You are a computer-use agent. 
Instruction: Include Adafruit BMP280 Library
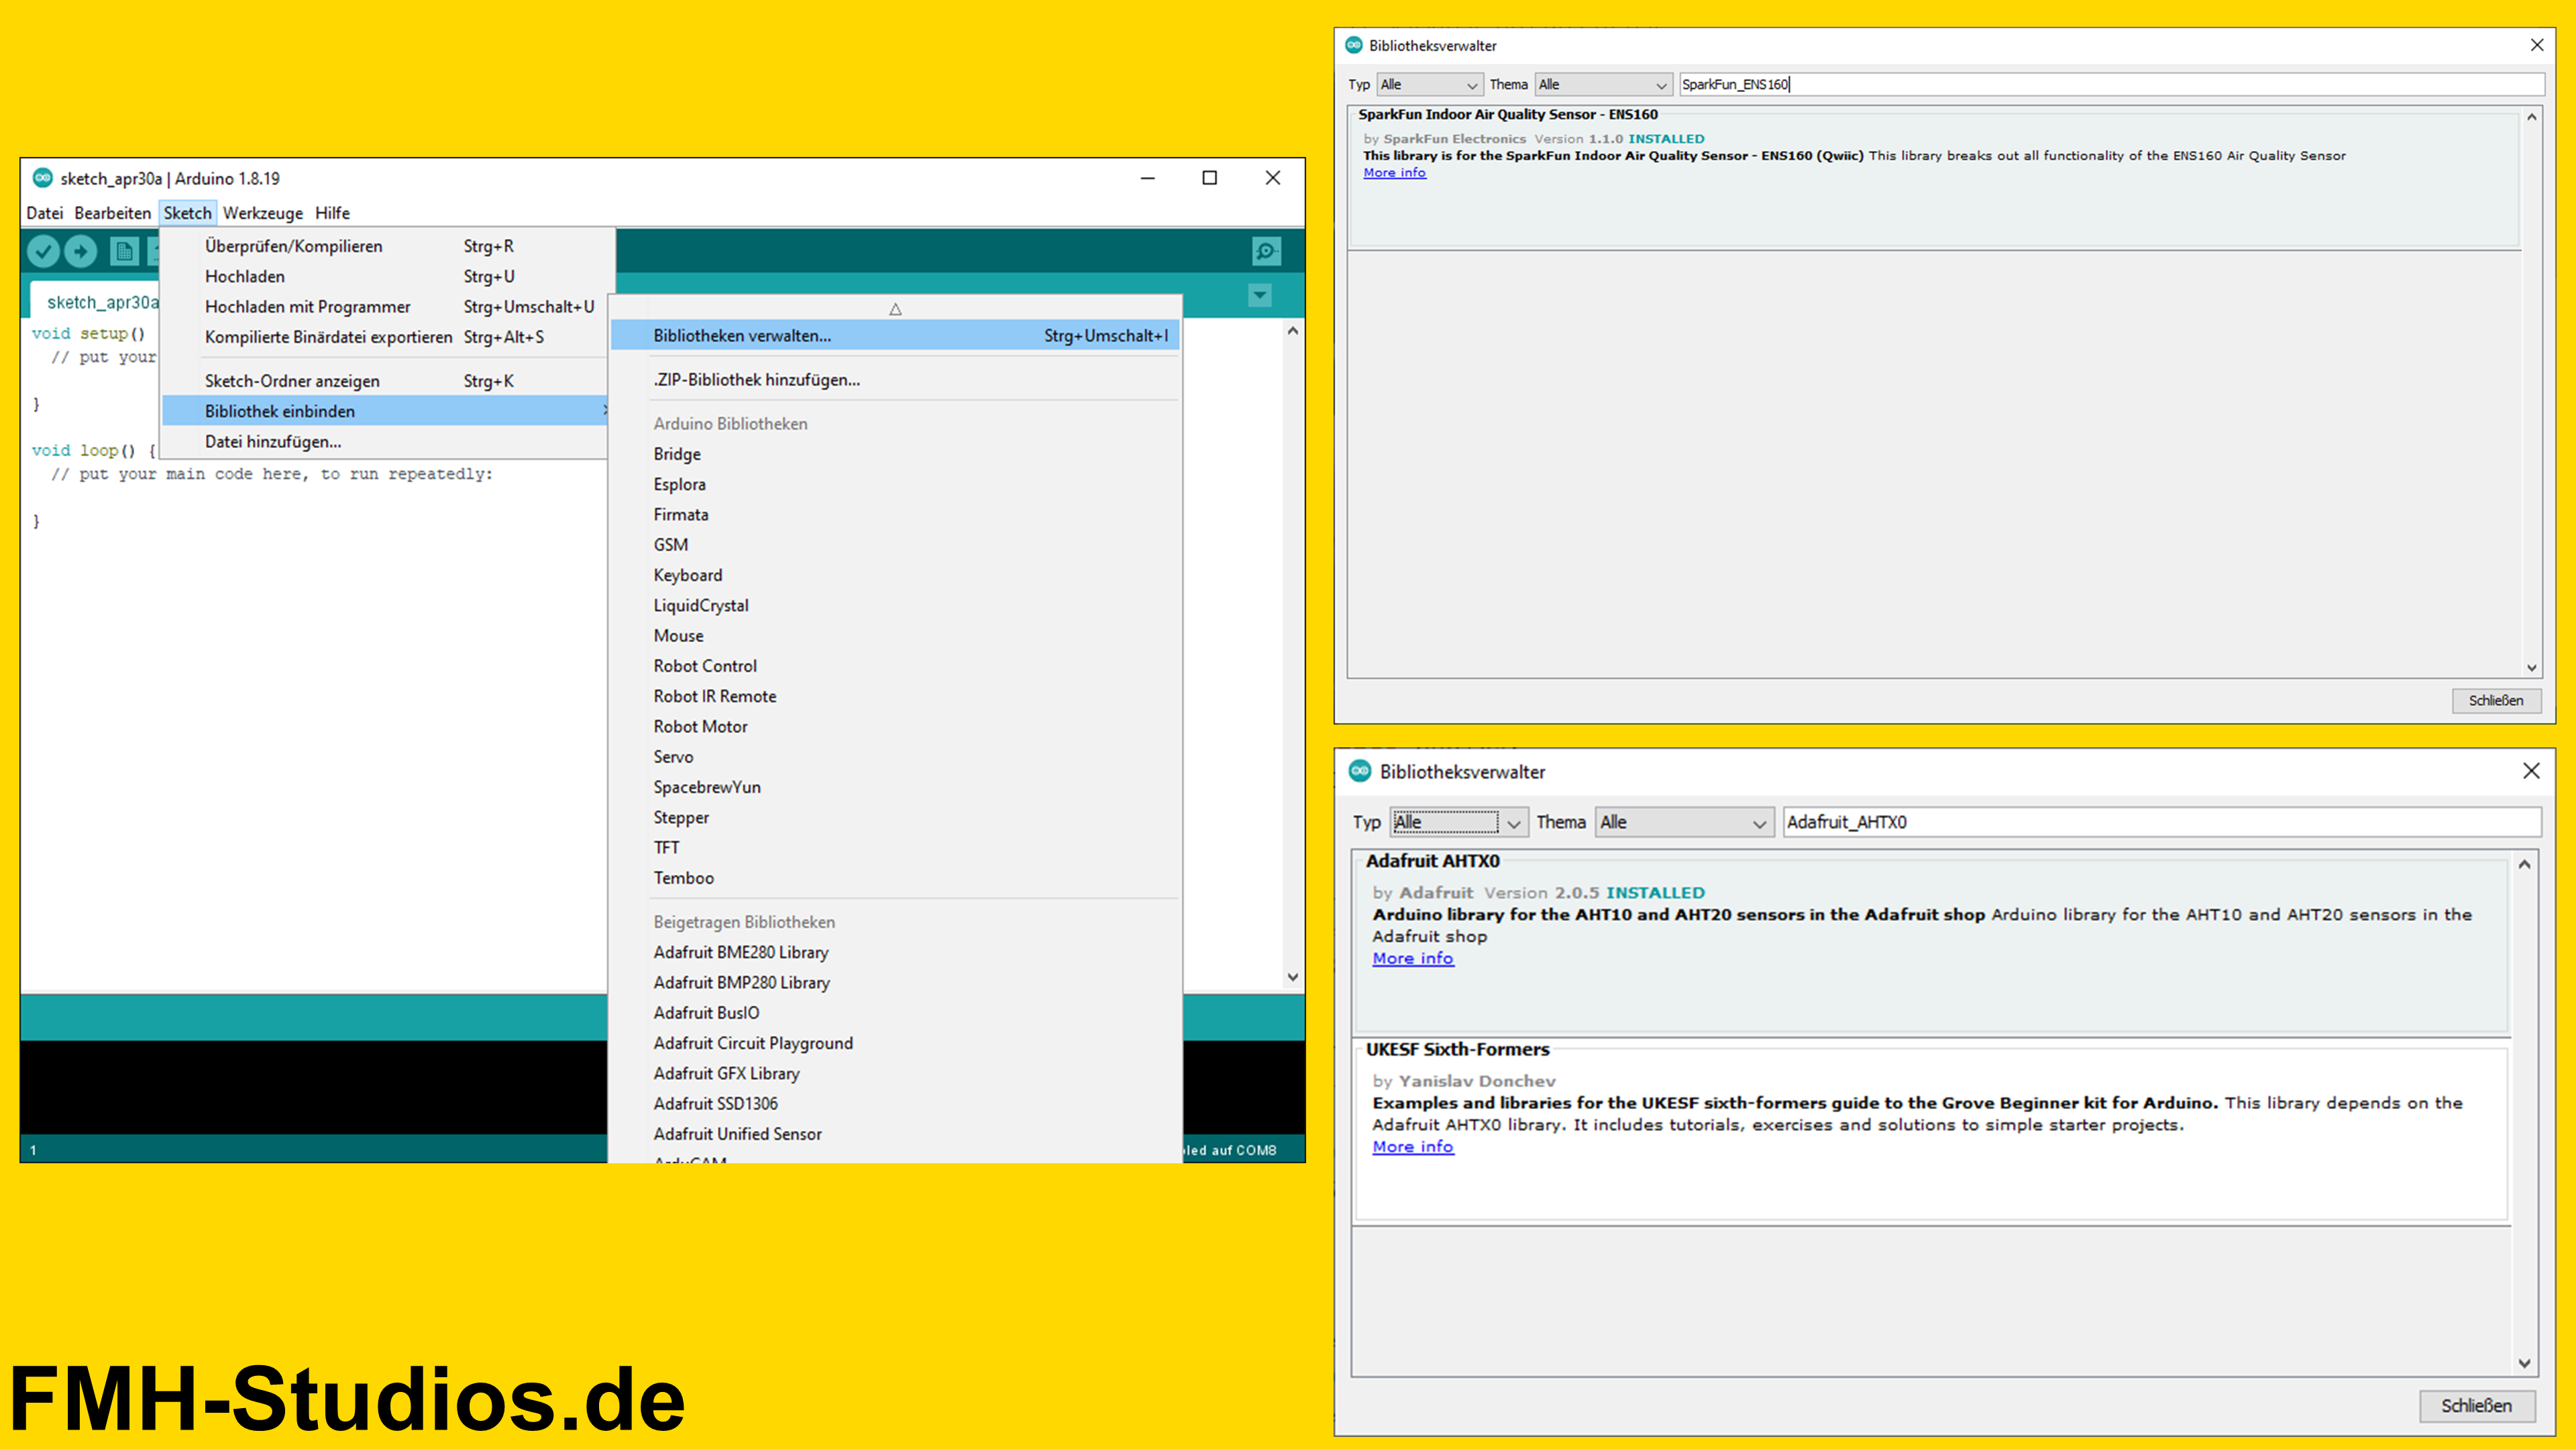[895, 983]
